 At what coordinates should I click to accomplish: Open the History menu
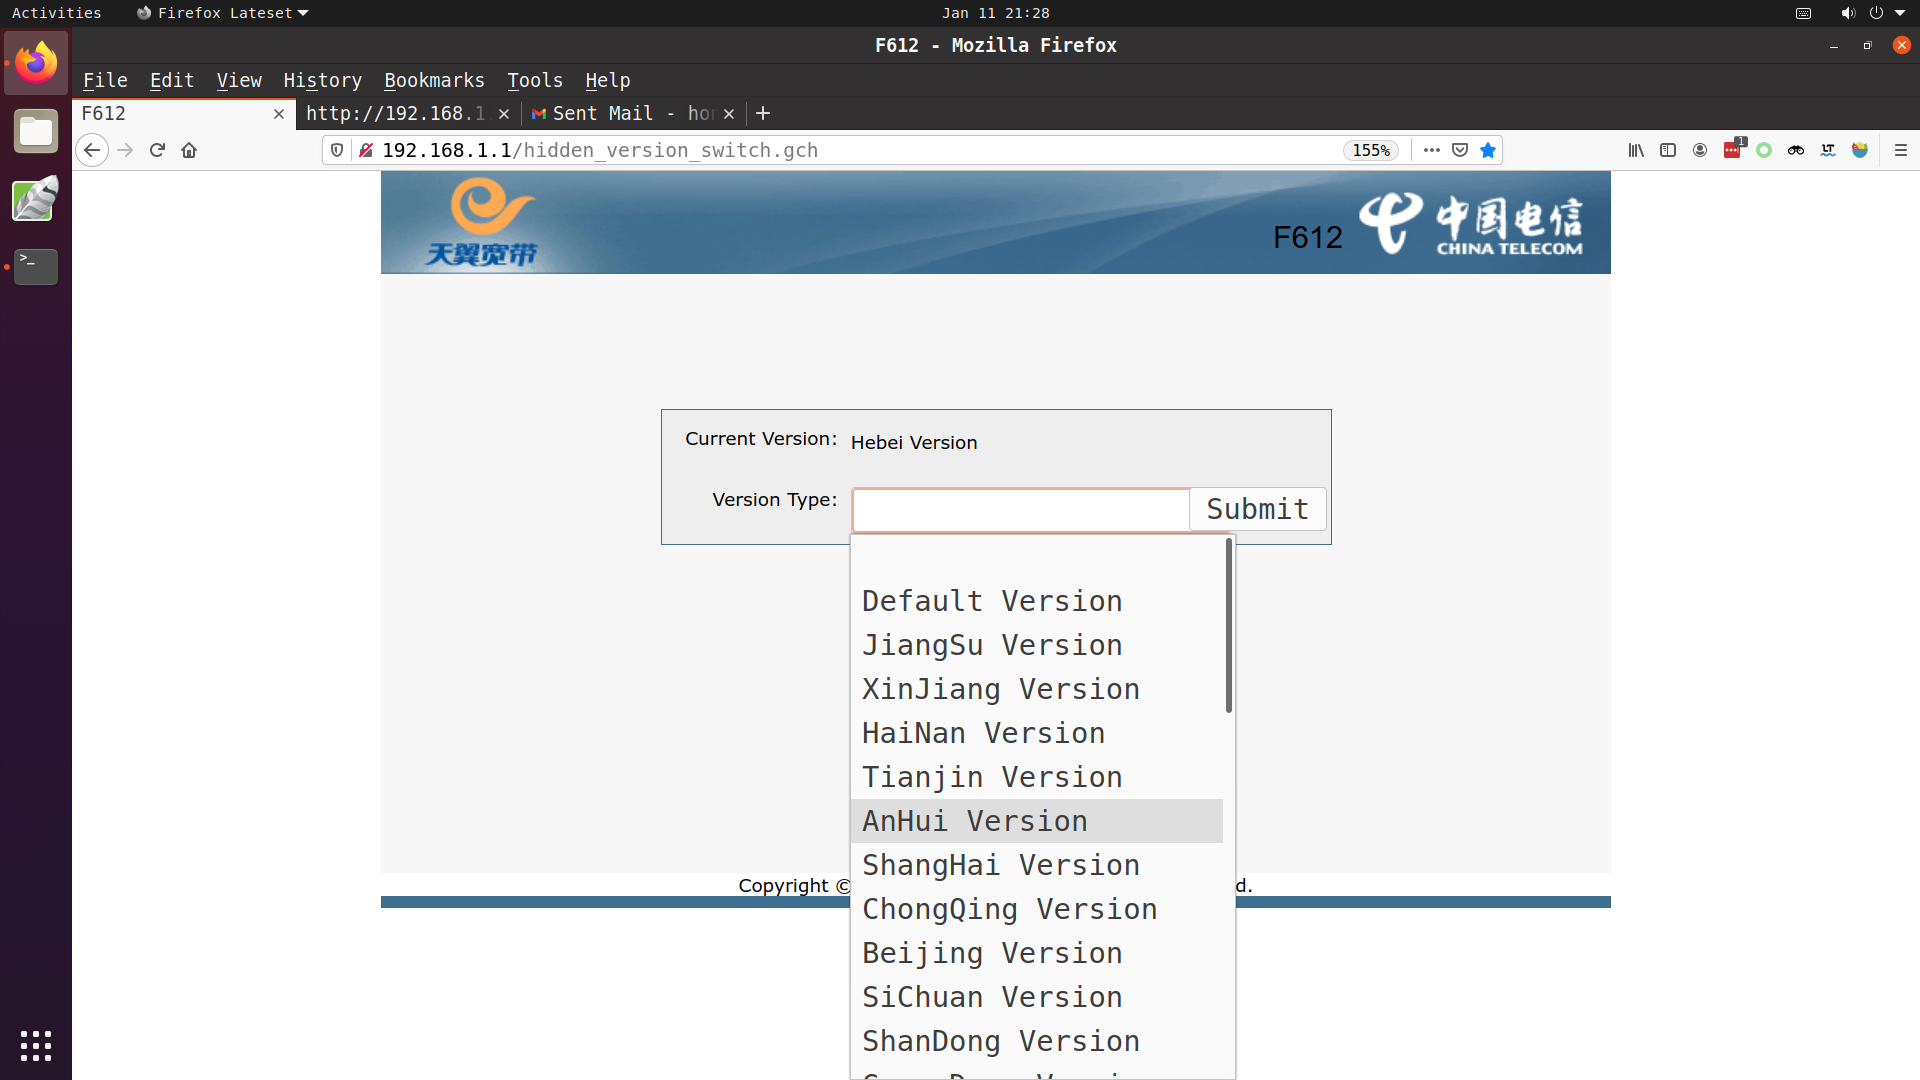[322, 80]
